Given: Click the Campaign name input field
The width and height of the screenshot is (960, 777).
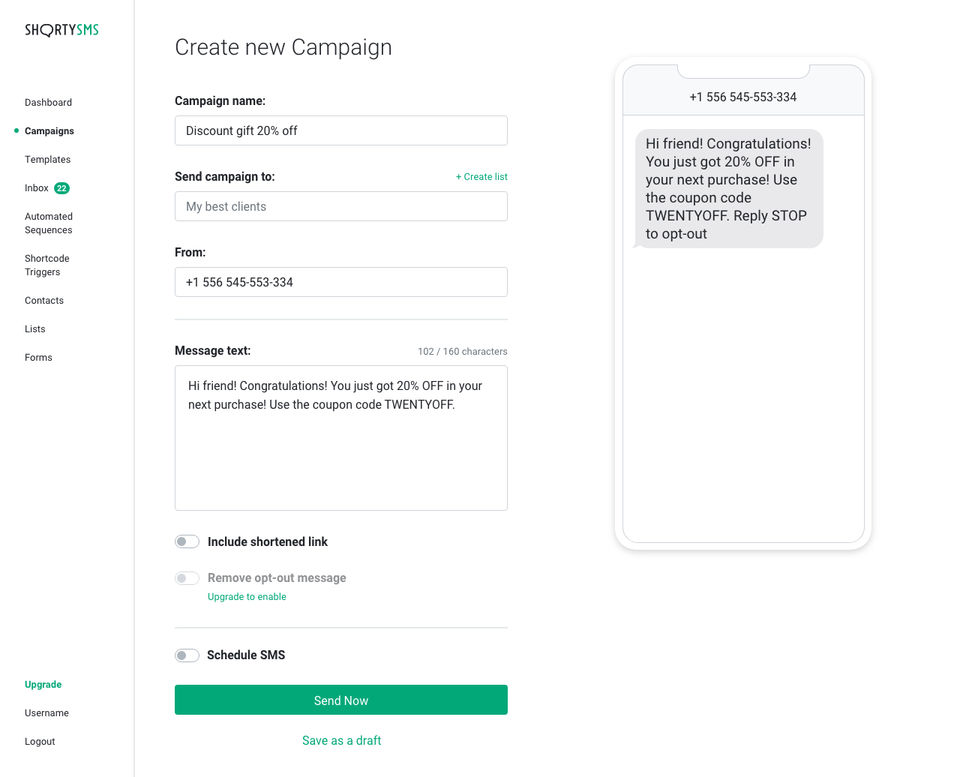Looking at the screenshot, I should [x=341, y=130].
